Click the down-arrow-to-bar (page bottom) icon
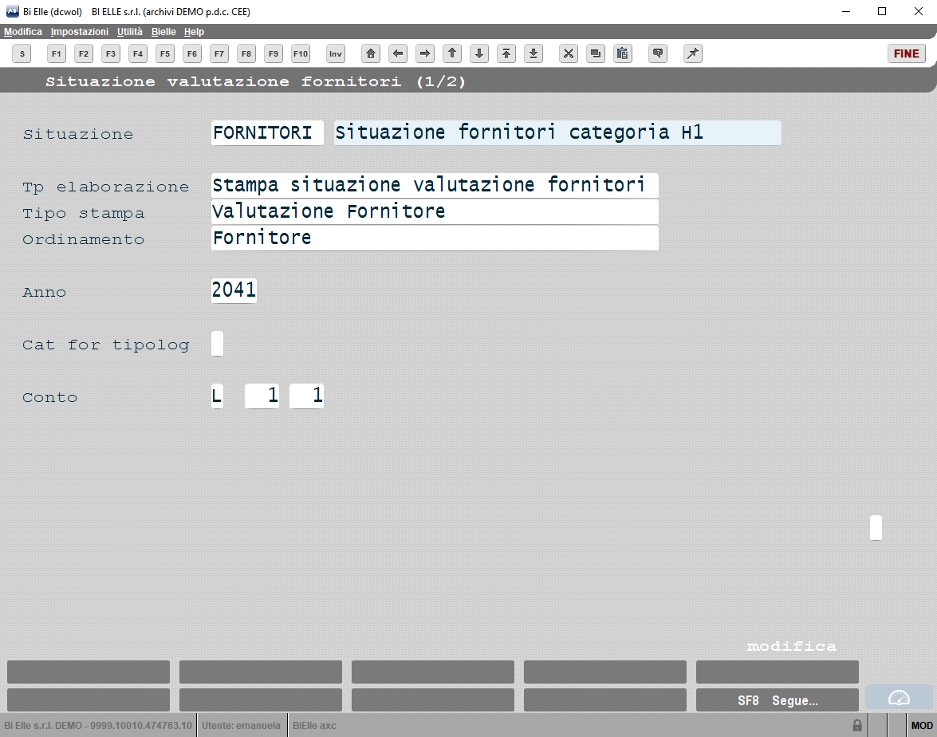The image size is (937, 737). click(534, 54)
